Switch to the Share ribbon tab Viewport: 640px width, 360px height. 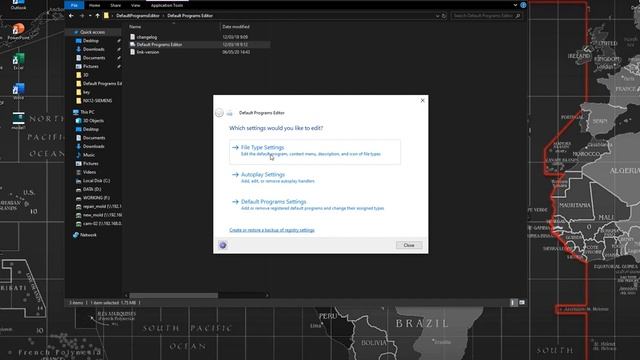[x=116, y=5]
